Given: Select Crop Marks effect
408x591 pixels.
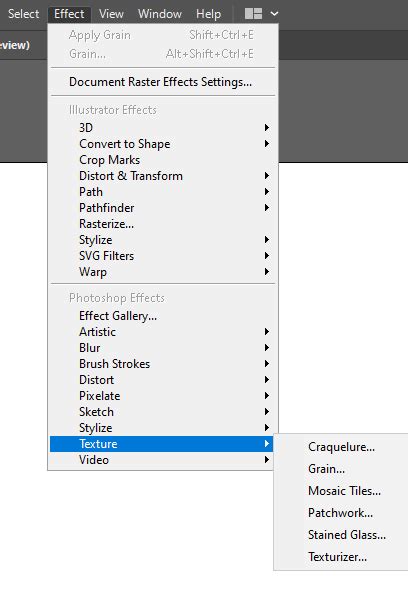Looking at the screenshot, I should [163, 160].
